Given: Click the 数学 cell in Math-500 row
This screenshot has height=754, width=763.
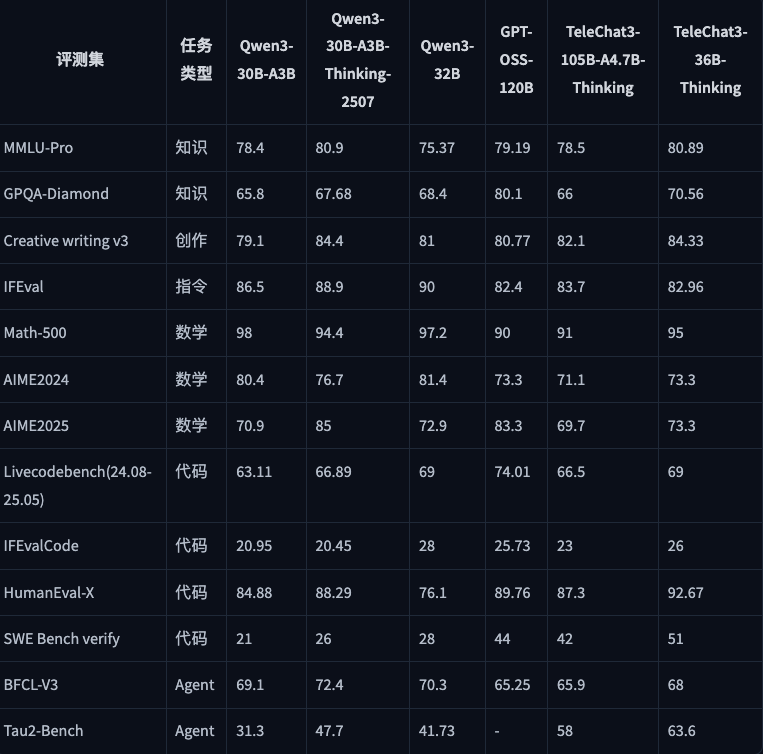Looking at the screenshot, I should [191, 333].
